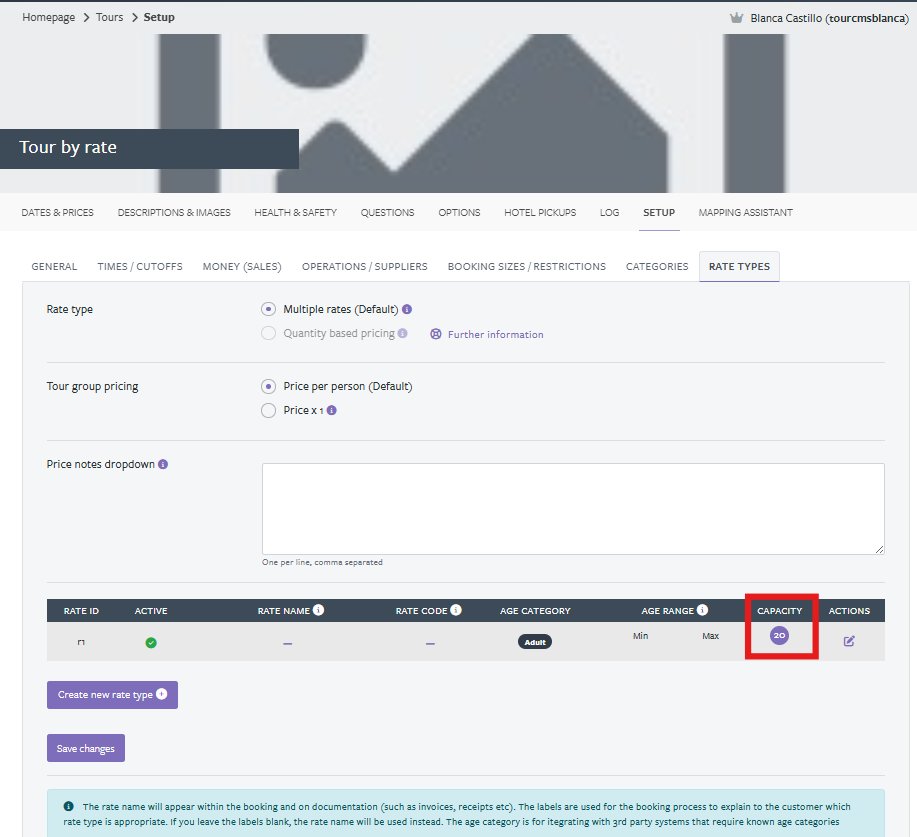Screen dimensions: 917x837
Task: Click plus icon on Create new rate type
Action: point(162,694)
